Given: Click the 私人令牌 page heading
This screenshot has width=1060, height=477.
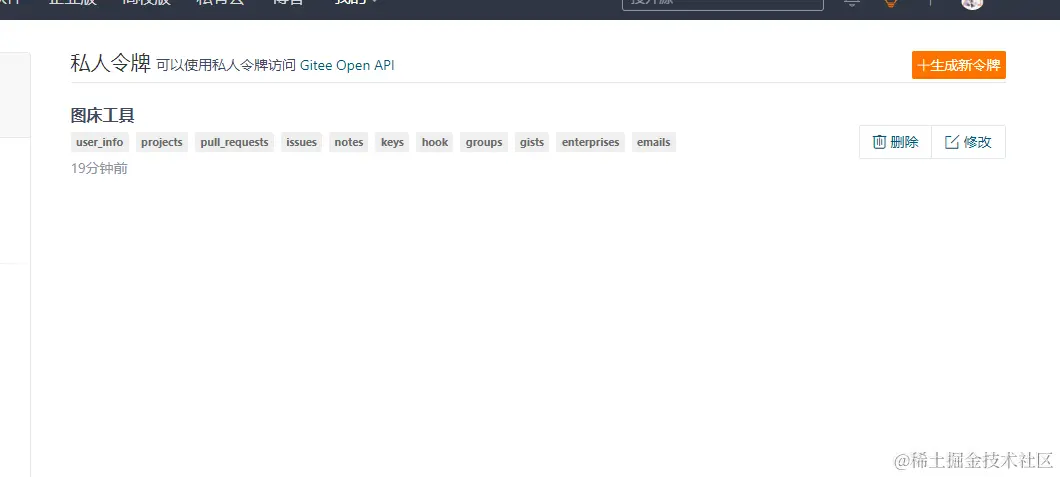Looking at the screenshot, I should point(110,64).
